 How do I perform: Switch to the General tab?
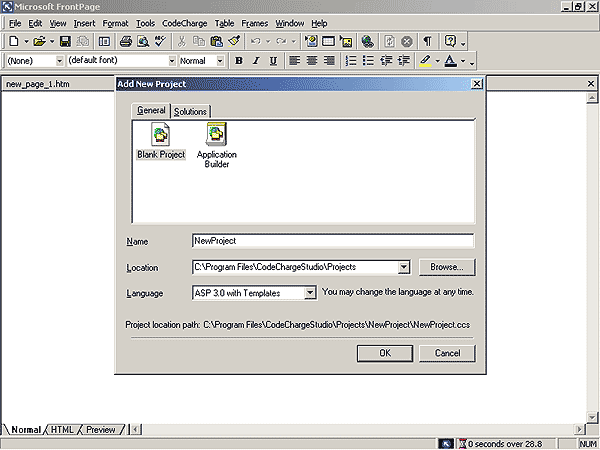pos(151,110)
